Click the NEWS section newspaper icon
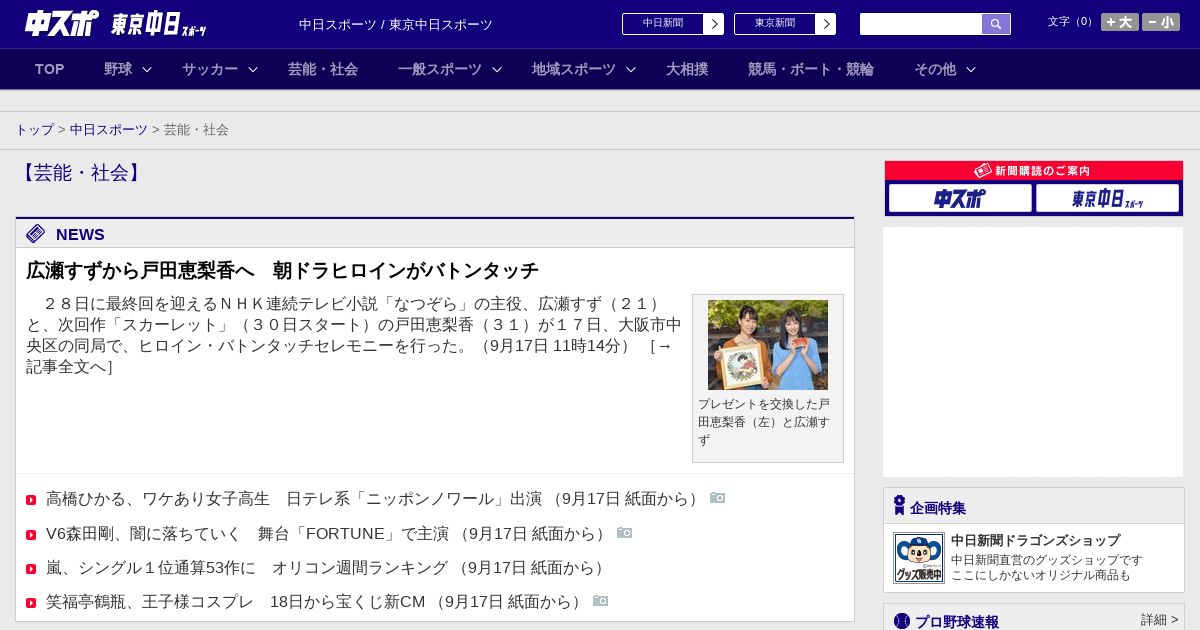1200x630 pixels. click(36, 233)
